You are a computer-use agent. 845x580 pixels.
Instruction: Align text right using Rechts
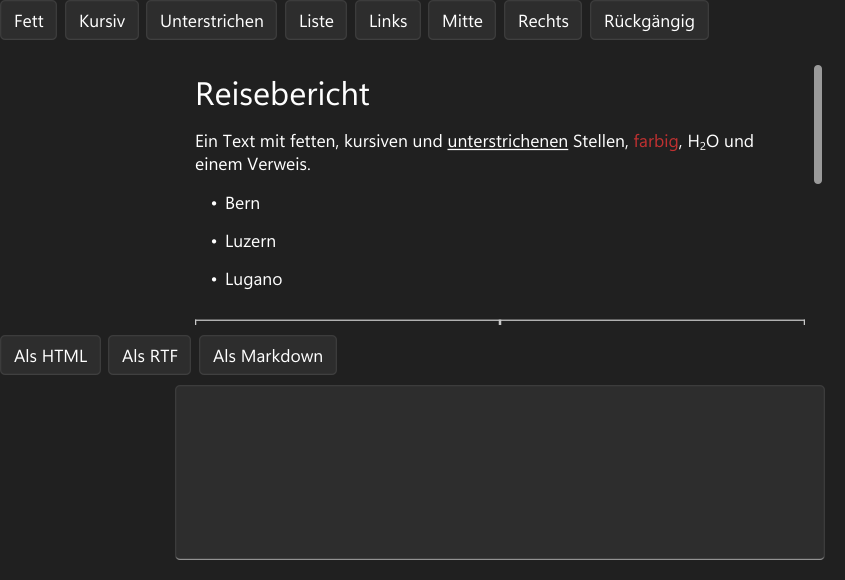pyautogui.click(x=543, y=20)
